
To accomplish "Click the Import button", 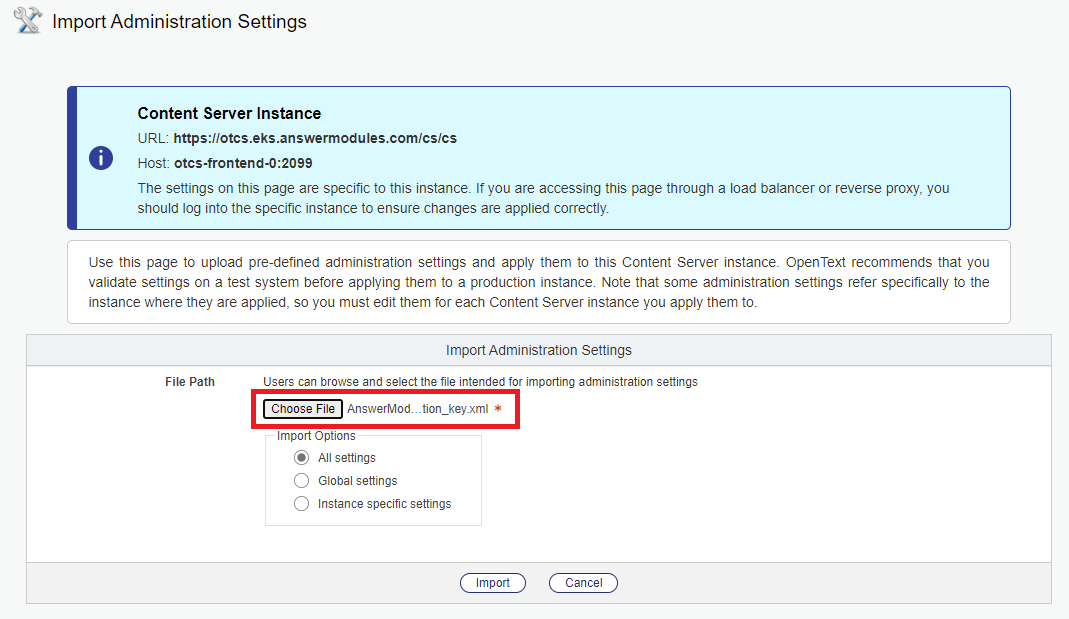I will (x=492, y=582).
